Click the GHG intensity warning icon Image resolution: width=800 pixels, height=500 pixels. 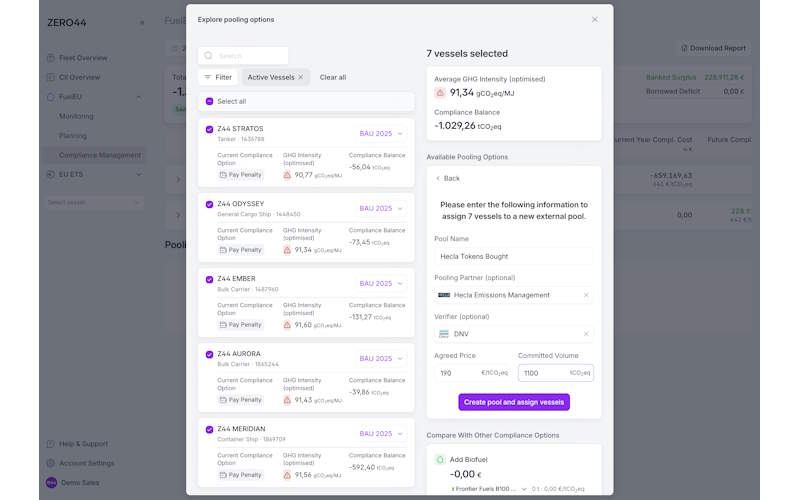point(440,93)
